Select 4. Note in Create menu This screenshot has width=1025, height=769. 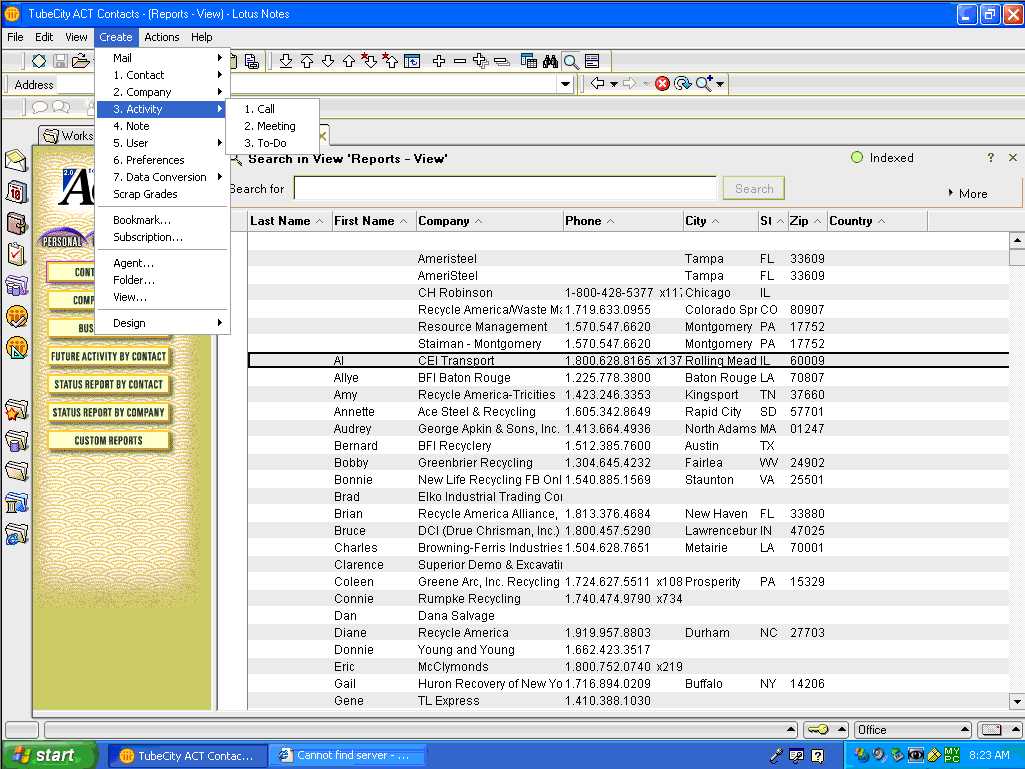(163, 126)
